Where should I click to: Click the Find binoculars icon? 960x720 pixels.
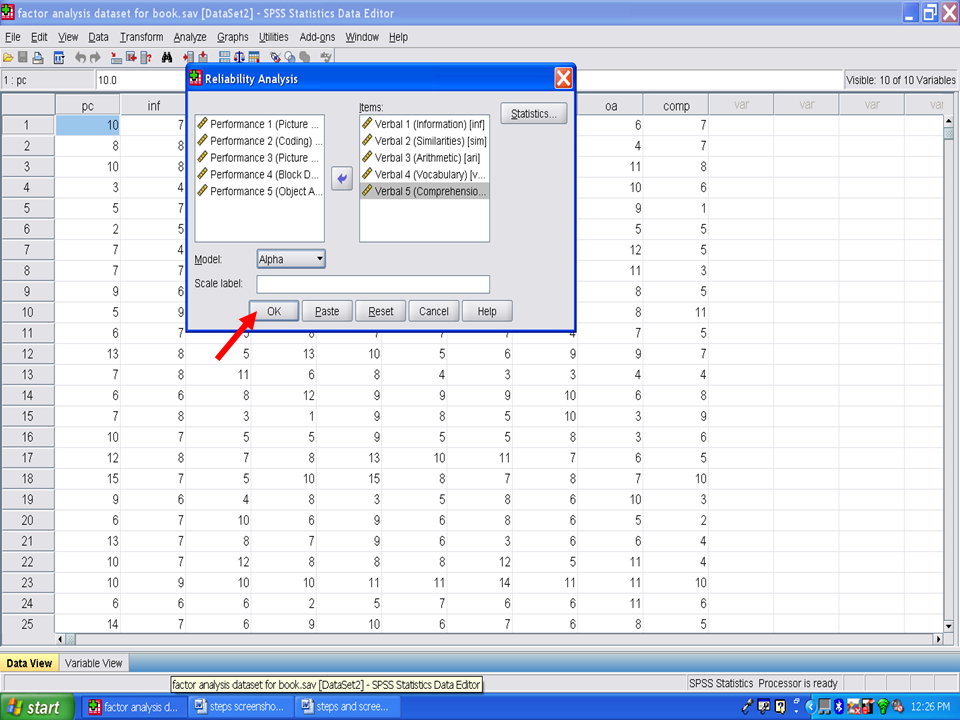tap(167, 58)
